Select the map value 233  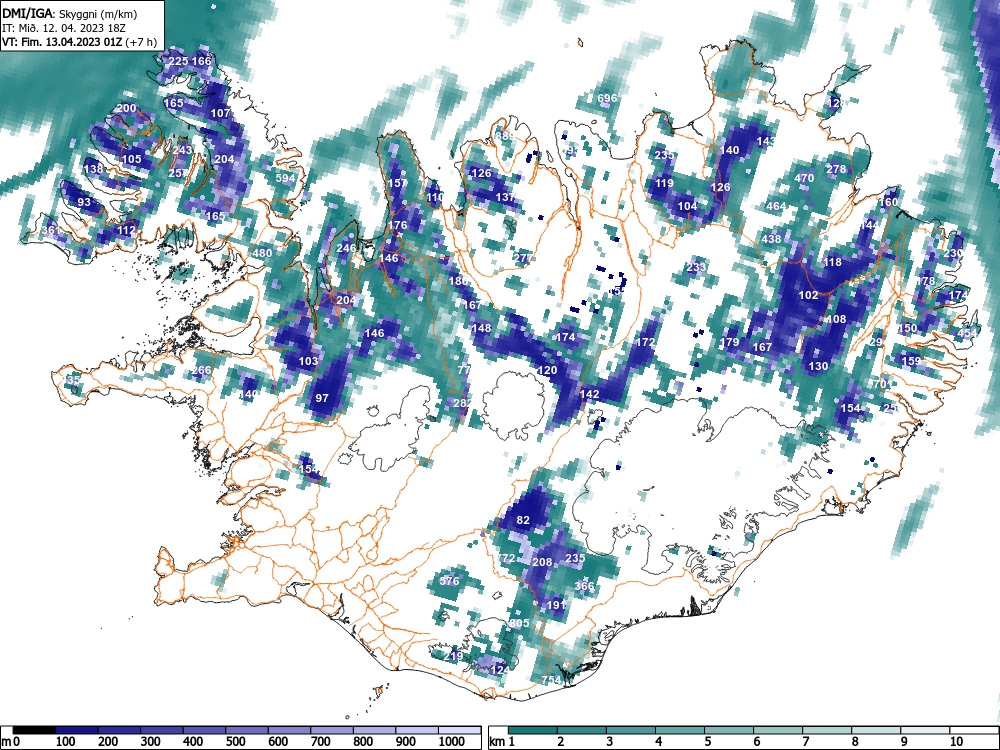[696, 267]
